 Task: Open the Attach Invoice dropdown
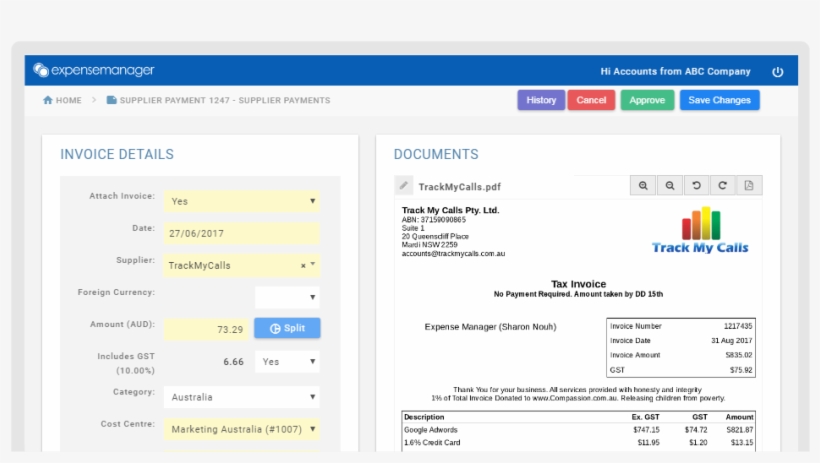242,201
